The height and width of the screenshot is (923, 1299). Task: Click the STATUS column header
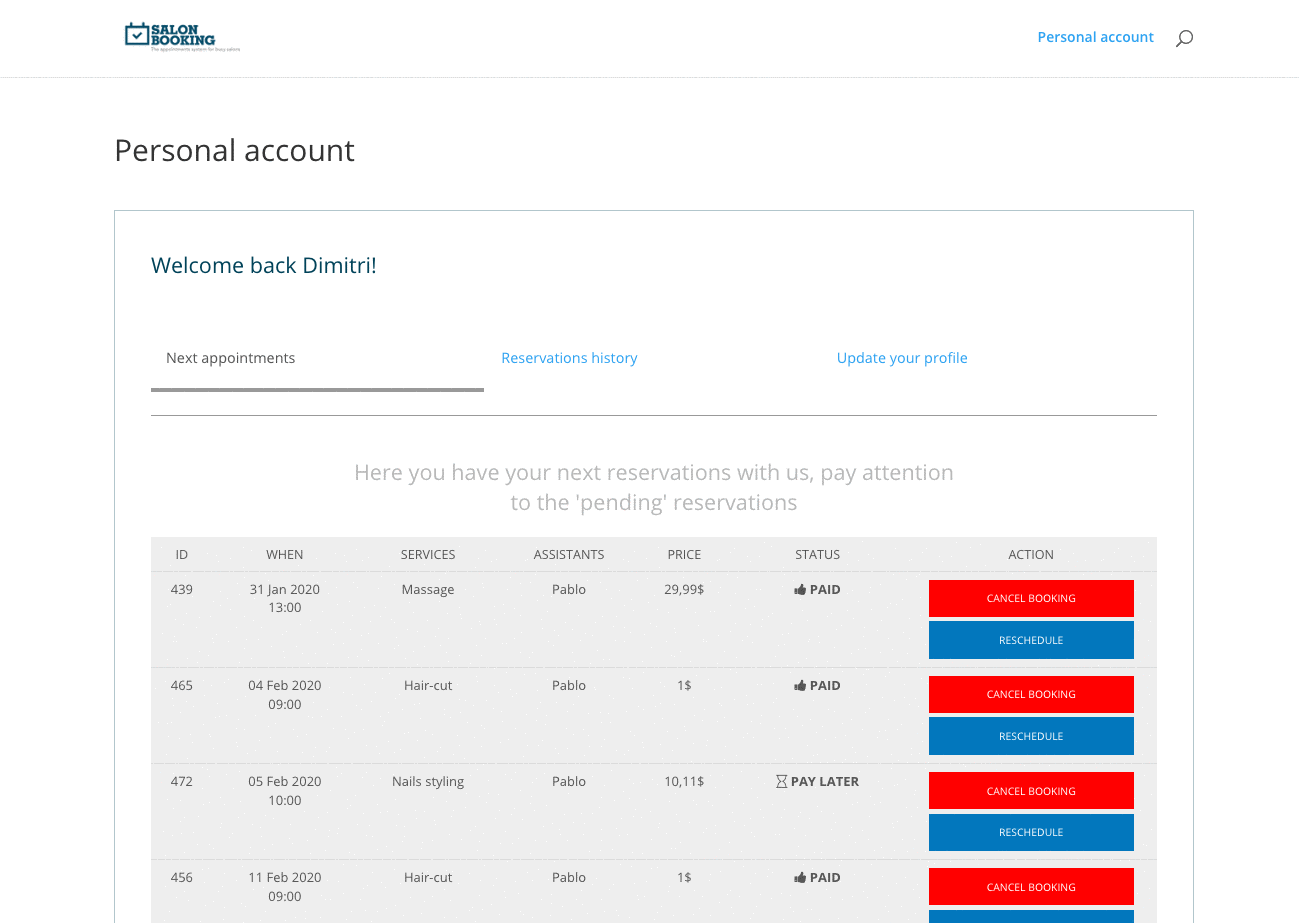coord(818,554)
